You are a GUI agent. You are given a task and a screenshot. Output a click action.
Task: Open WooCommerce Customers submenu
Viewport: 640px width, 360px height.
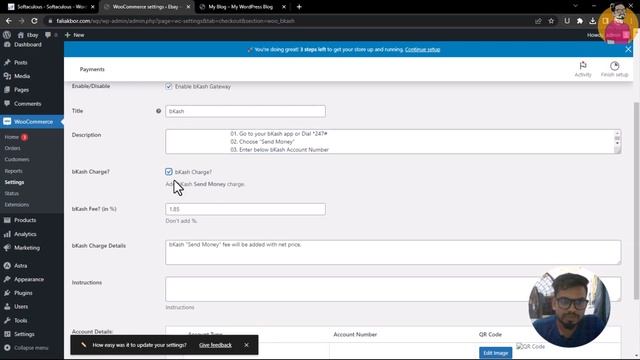coord(17,160)
